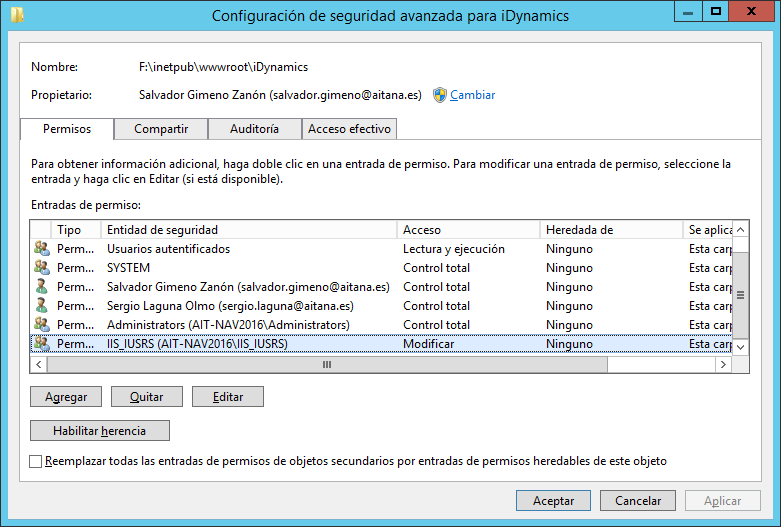Click the Se aplica column header
This screenshot has height=527, width=781.
[x=708, y=230]
